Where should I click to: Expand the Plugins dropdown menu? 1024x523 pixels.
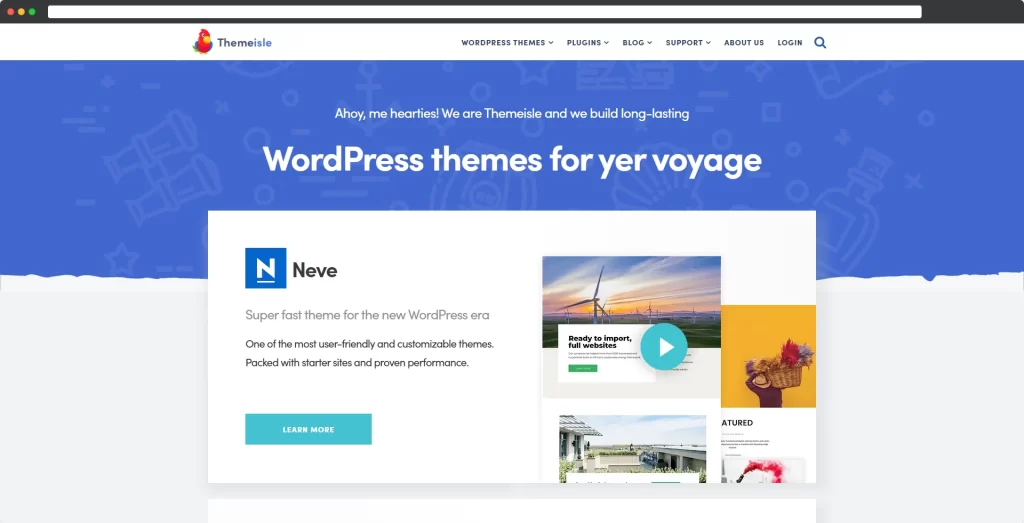click(x=588, y=42)
